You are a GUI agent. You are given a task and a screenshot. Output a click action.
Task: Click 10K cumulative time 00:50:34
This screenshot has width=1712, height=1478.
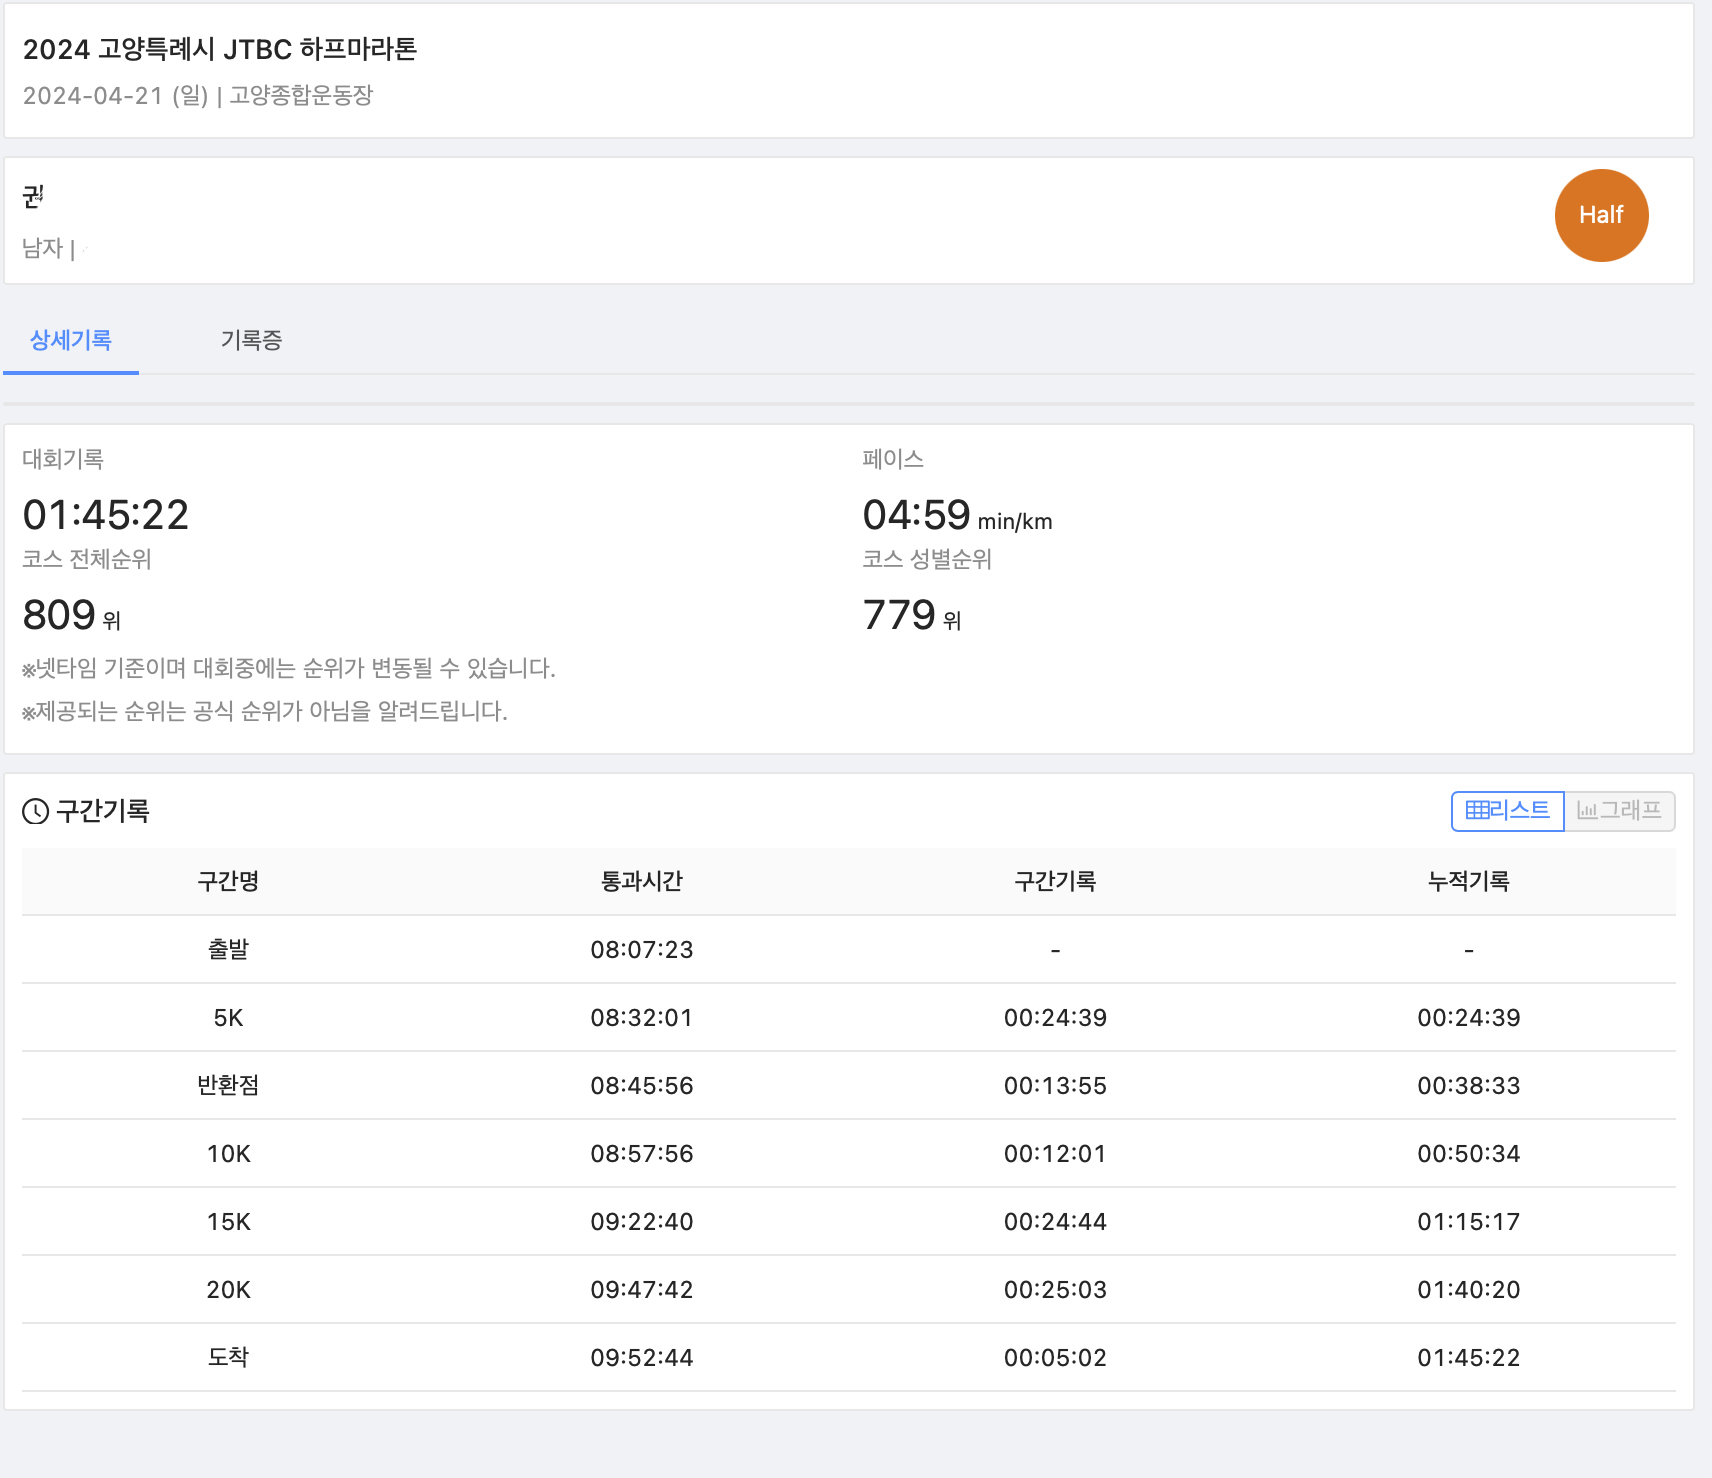tap(1468, 1154)
